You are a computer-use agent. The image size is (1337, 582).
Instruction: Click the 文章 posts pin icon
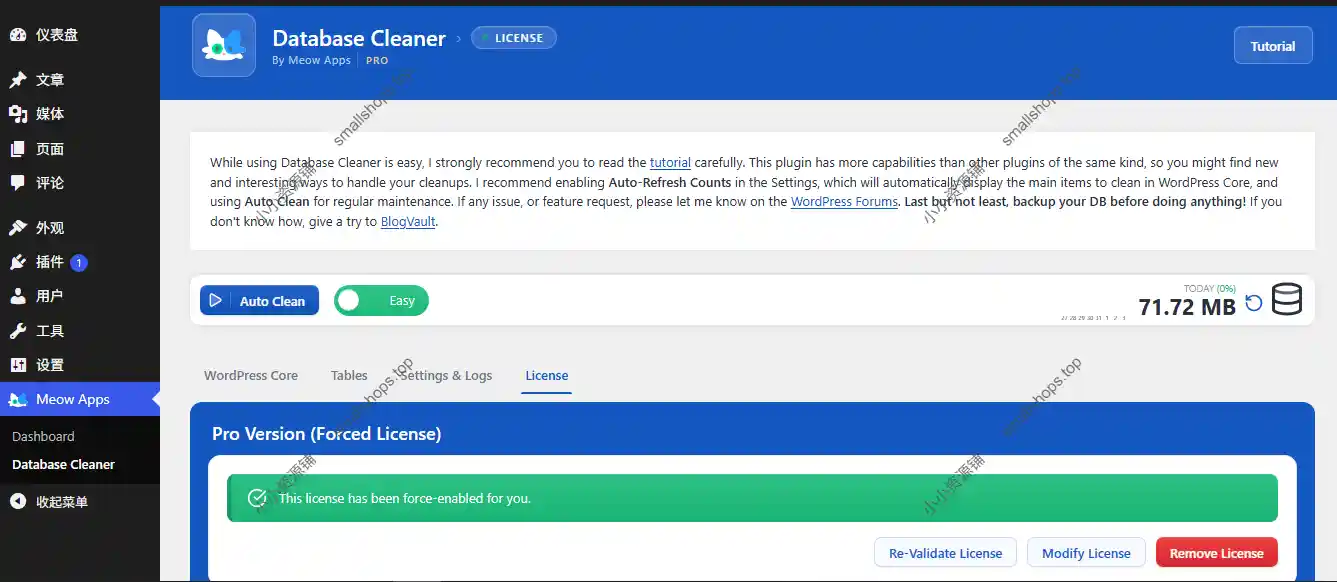(x=18, y=80)
